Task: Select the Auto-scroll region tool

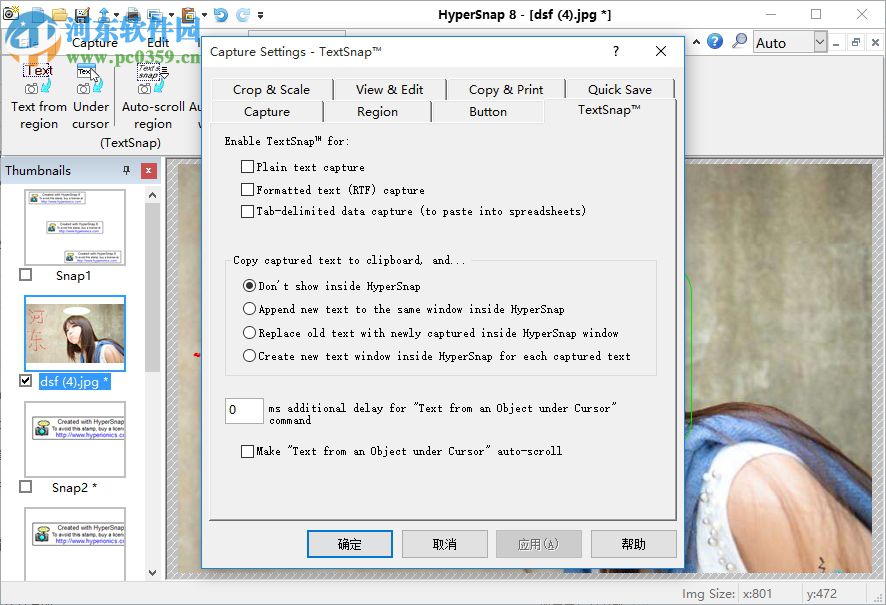Action: tap(151, 95)
